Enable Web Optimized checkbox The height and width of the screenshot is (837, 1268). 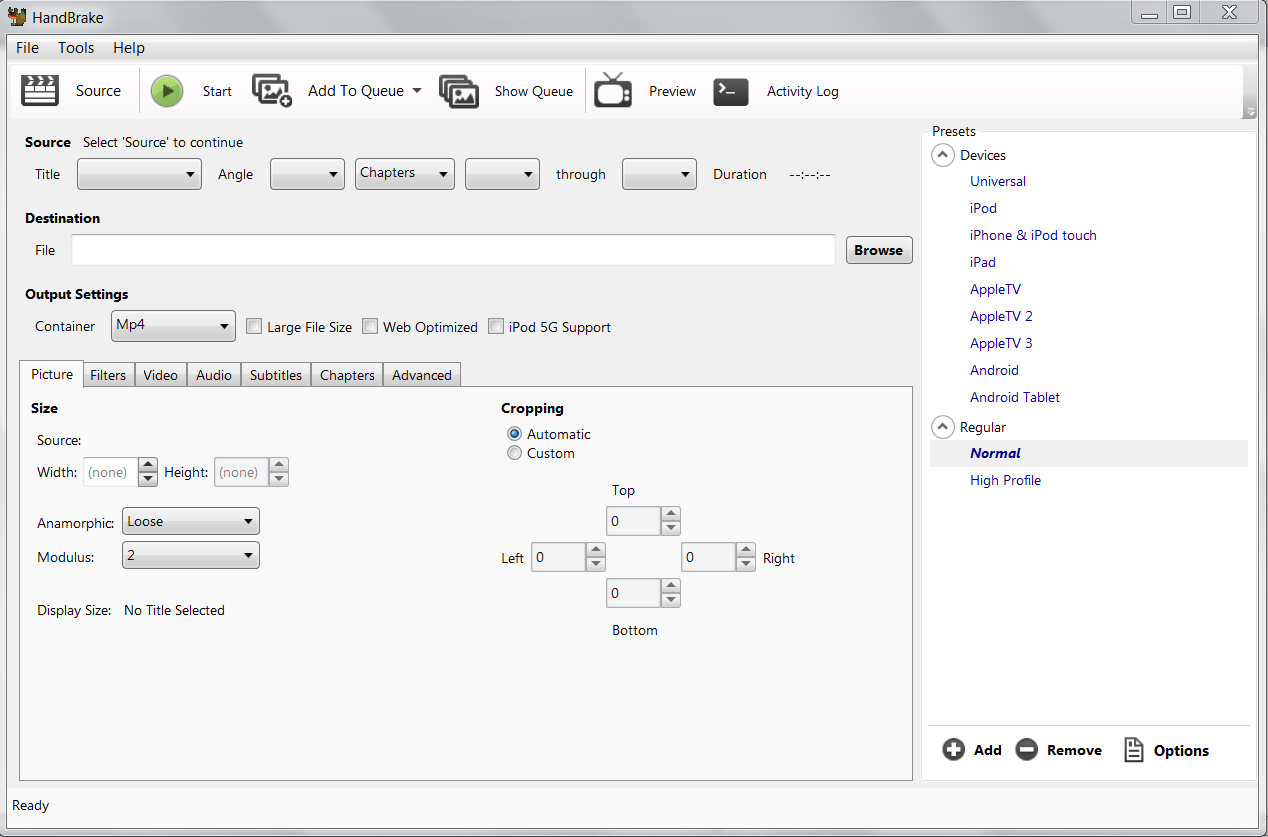point(370,326)
